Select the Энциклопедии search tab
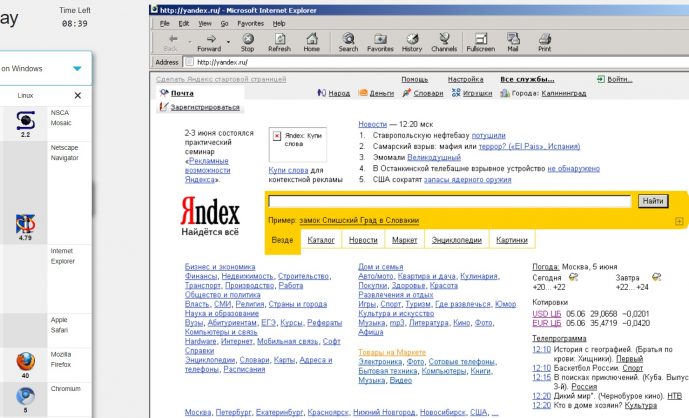Viewport: 689px width, 418px height. [457, 240]
